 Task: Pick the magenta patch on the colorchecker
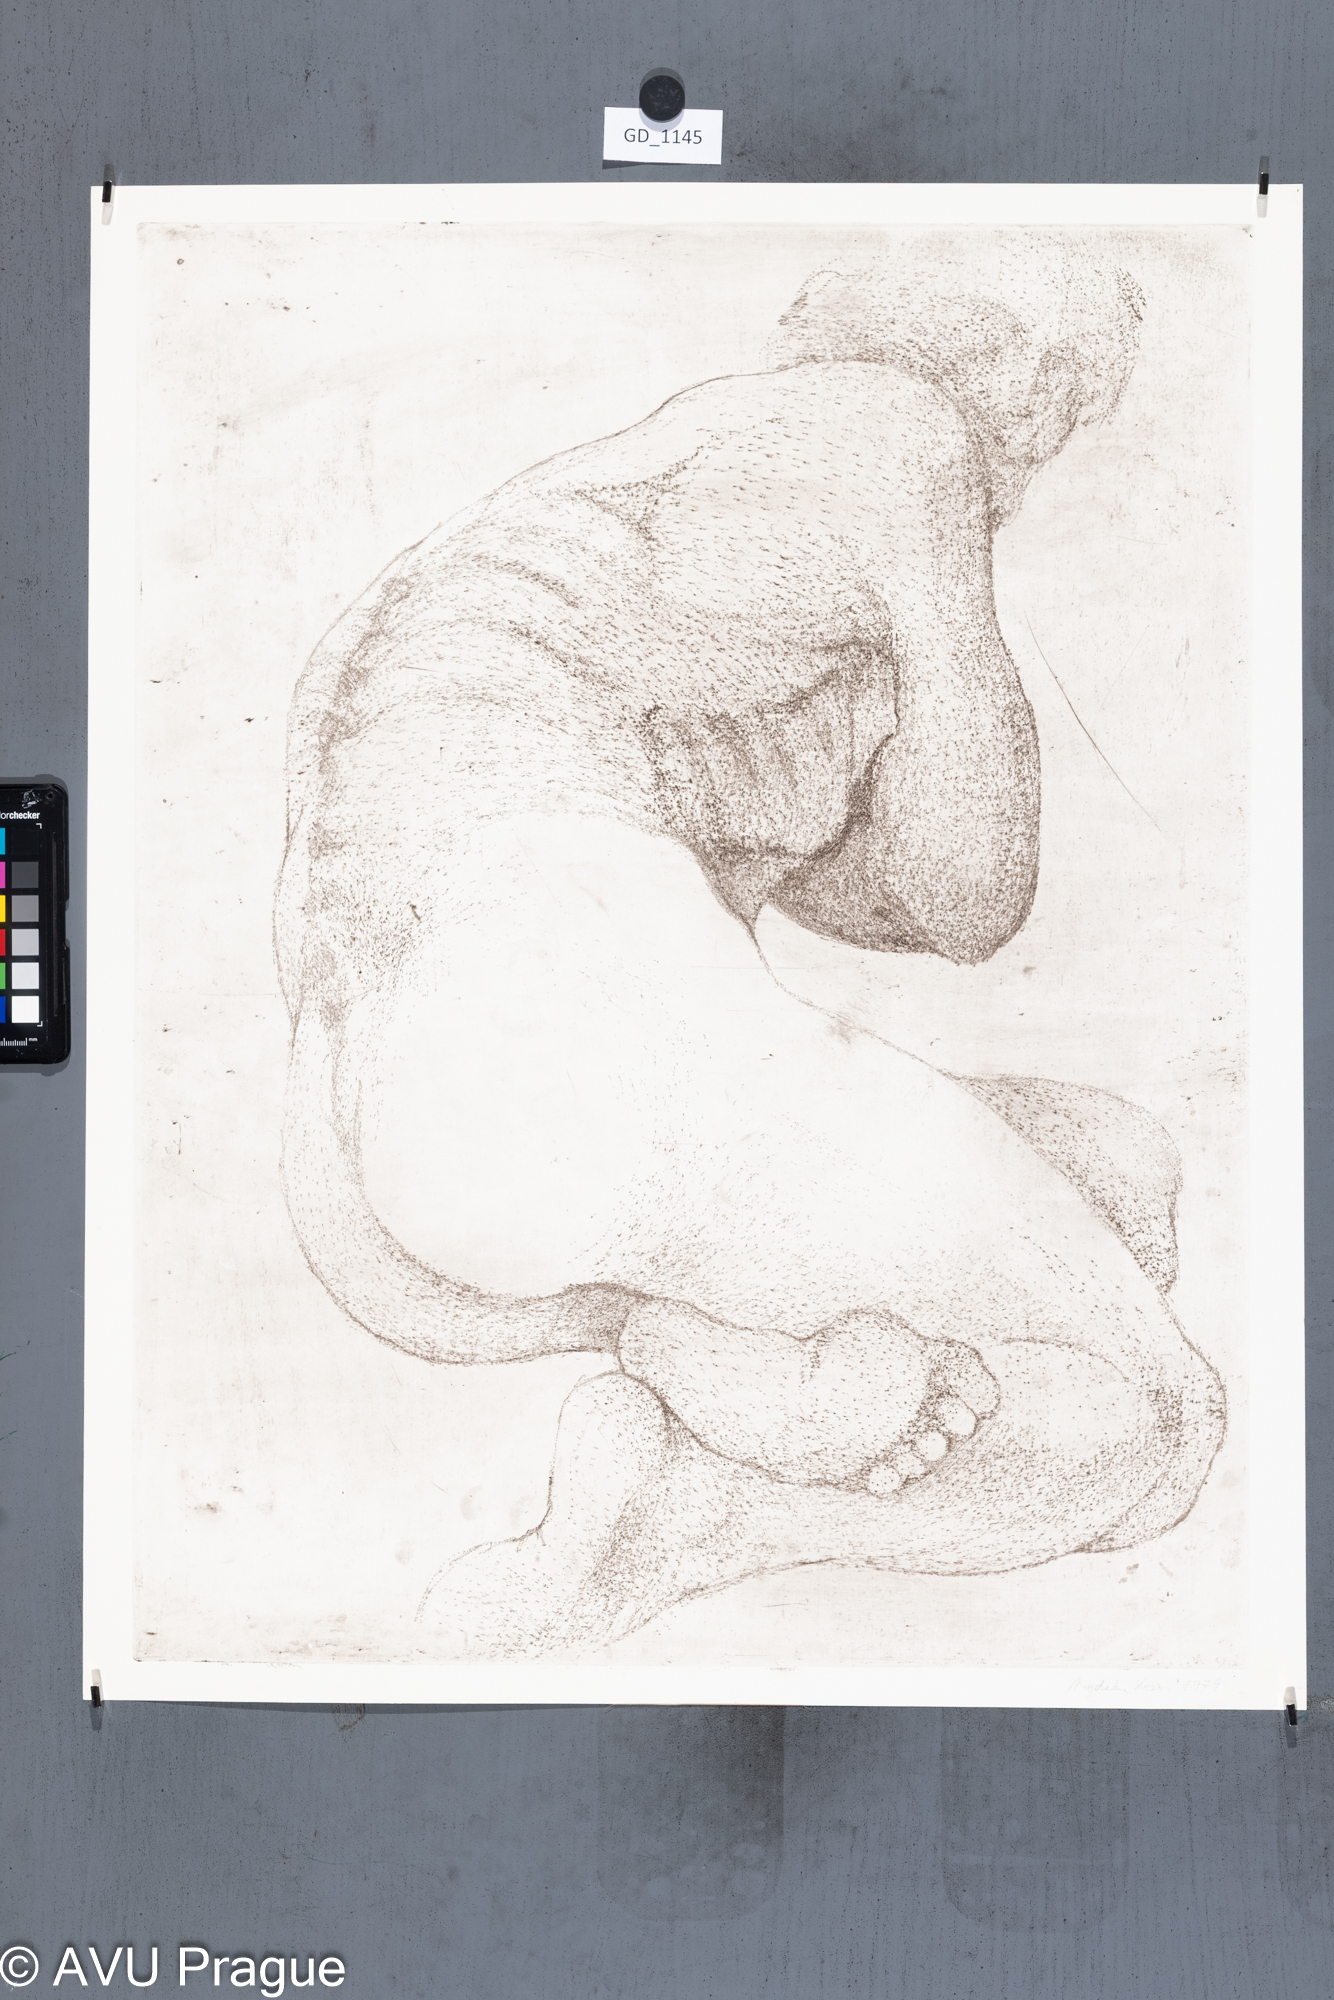3,875
